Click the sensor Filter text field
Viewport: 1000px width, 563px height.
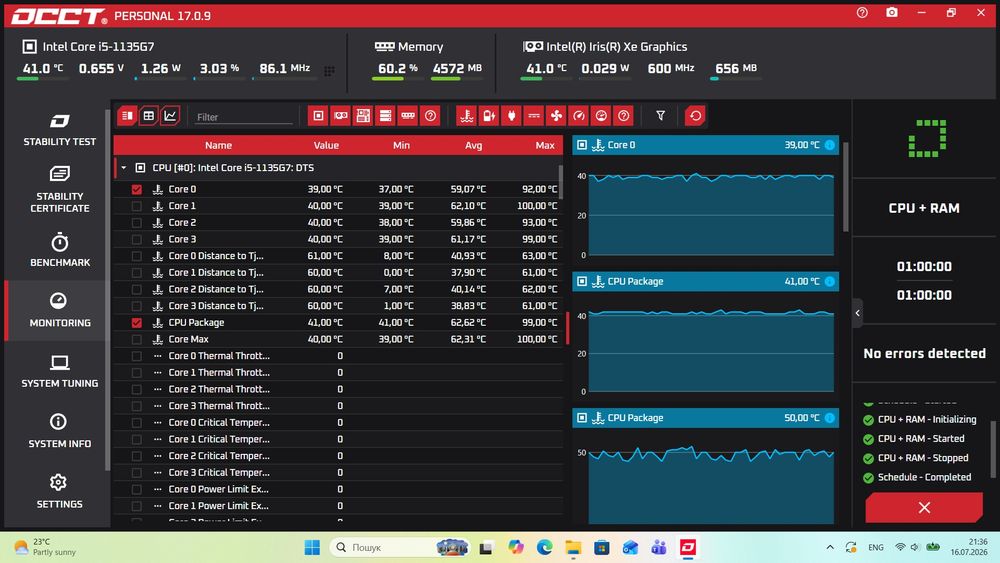tap(244, 117)
